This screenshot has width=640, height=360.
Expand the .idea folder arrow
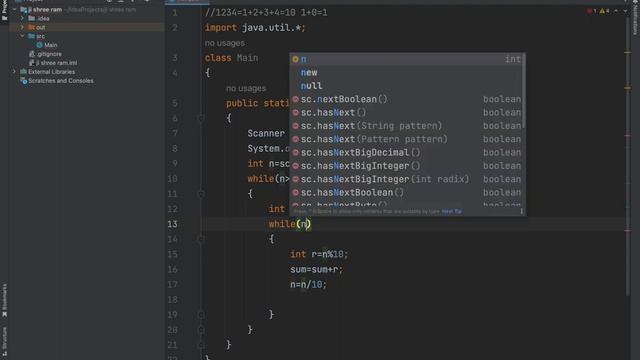[x=22, y=18]
